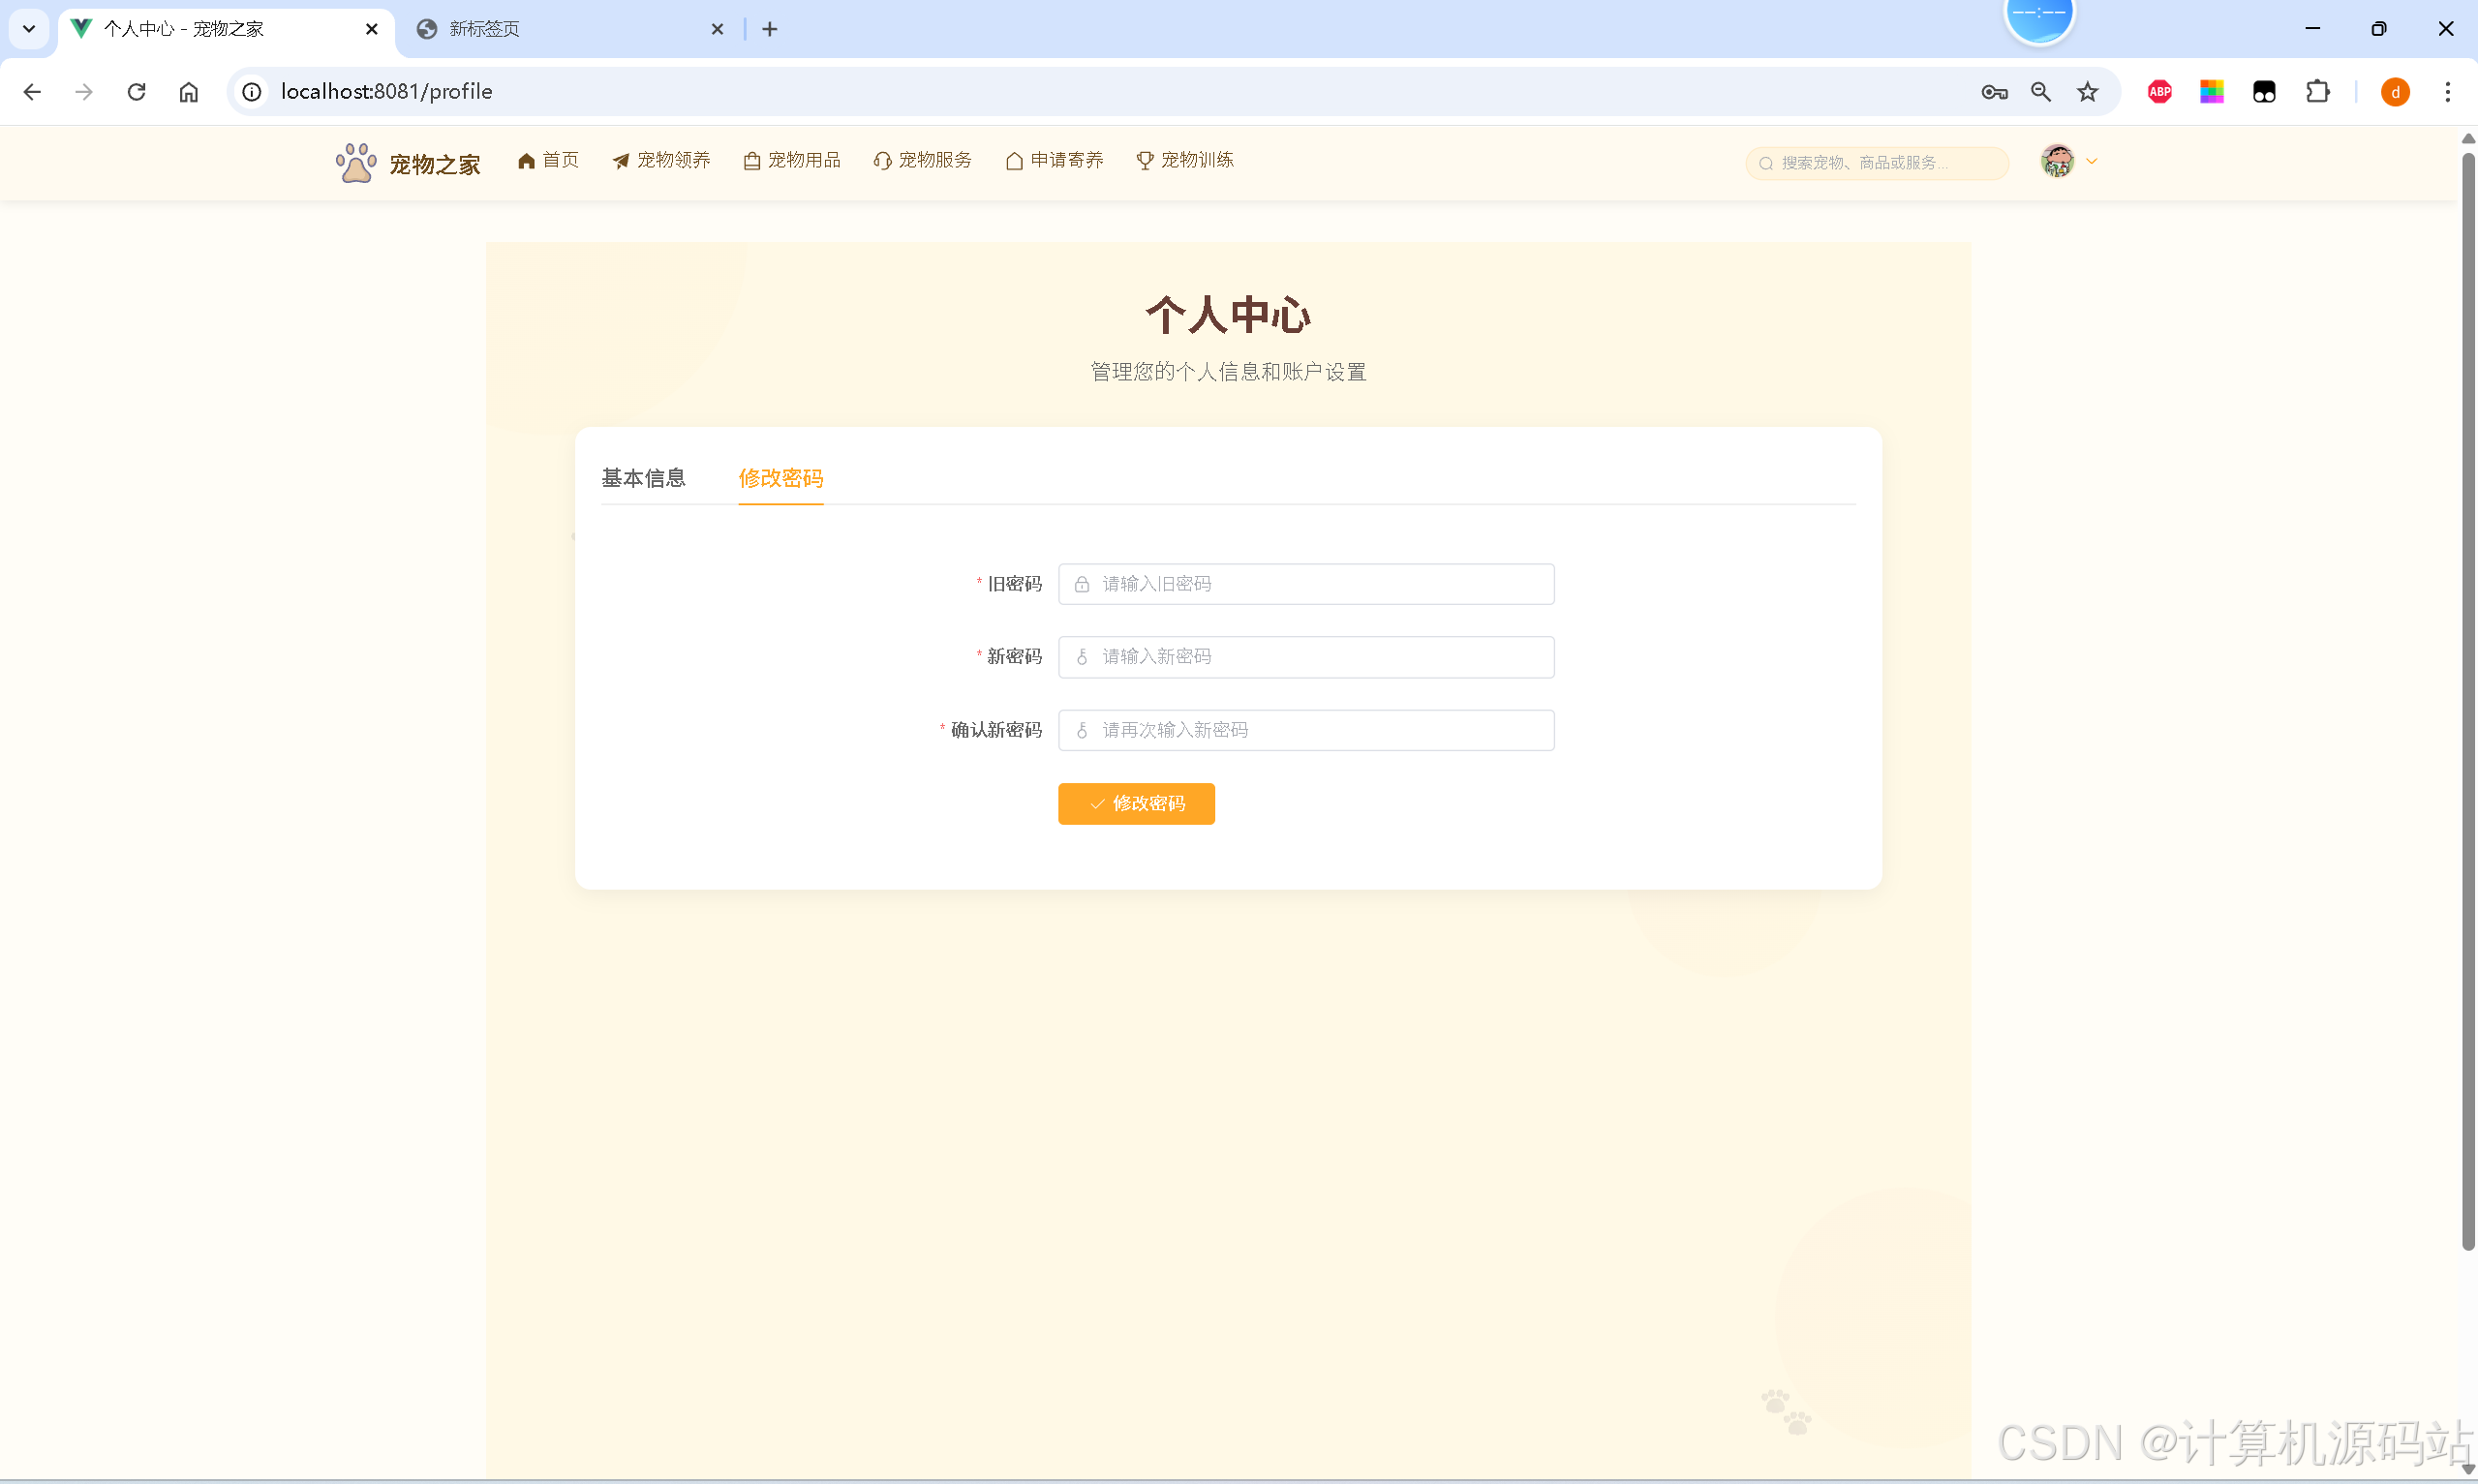Click the 宠物之家 paw logo
2478x1484 pixels.
point(408,163)
